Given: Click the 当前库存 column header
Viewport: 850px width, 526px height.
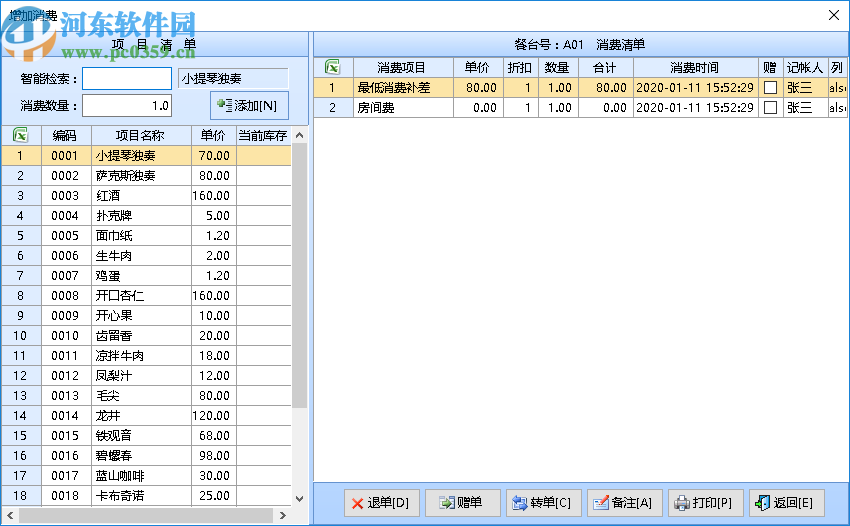Looking at the screenshot, I should 263,136.
